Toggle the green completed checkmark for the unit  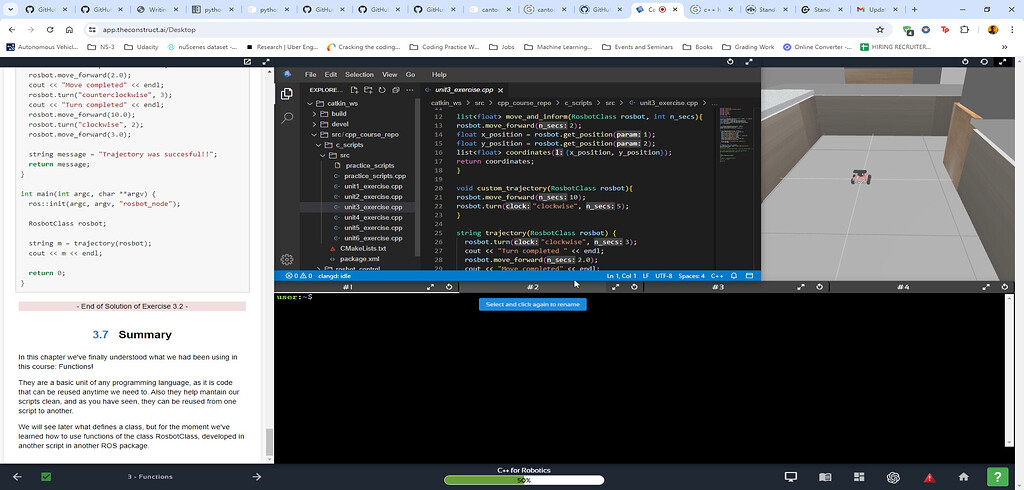point(46,477)
